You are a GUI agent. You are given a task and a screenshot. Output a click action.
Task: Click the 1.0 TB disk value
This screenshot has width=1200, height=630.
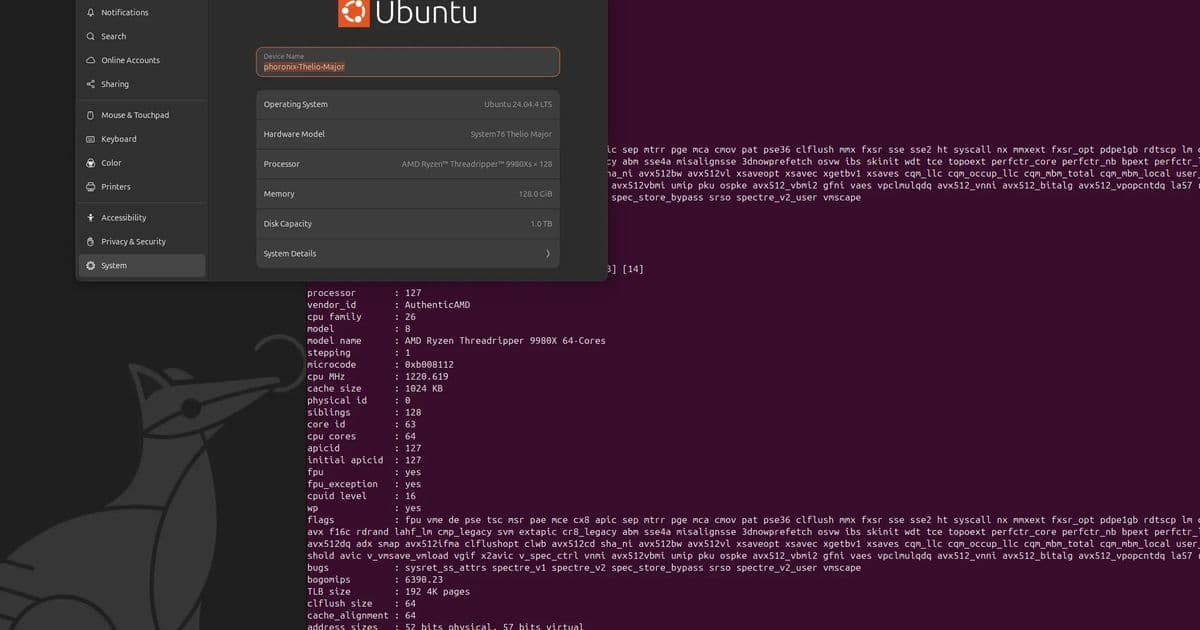[x=541, y=224]
